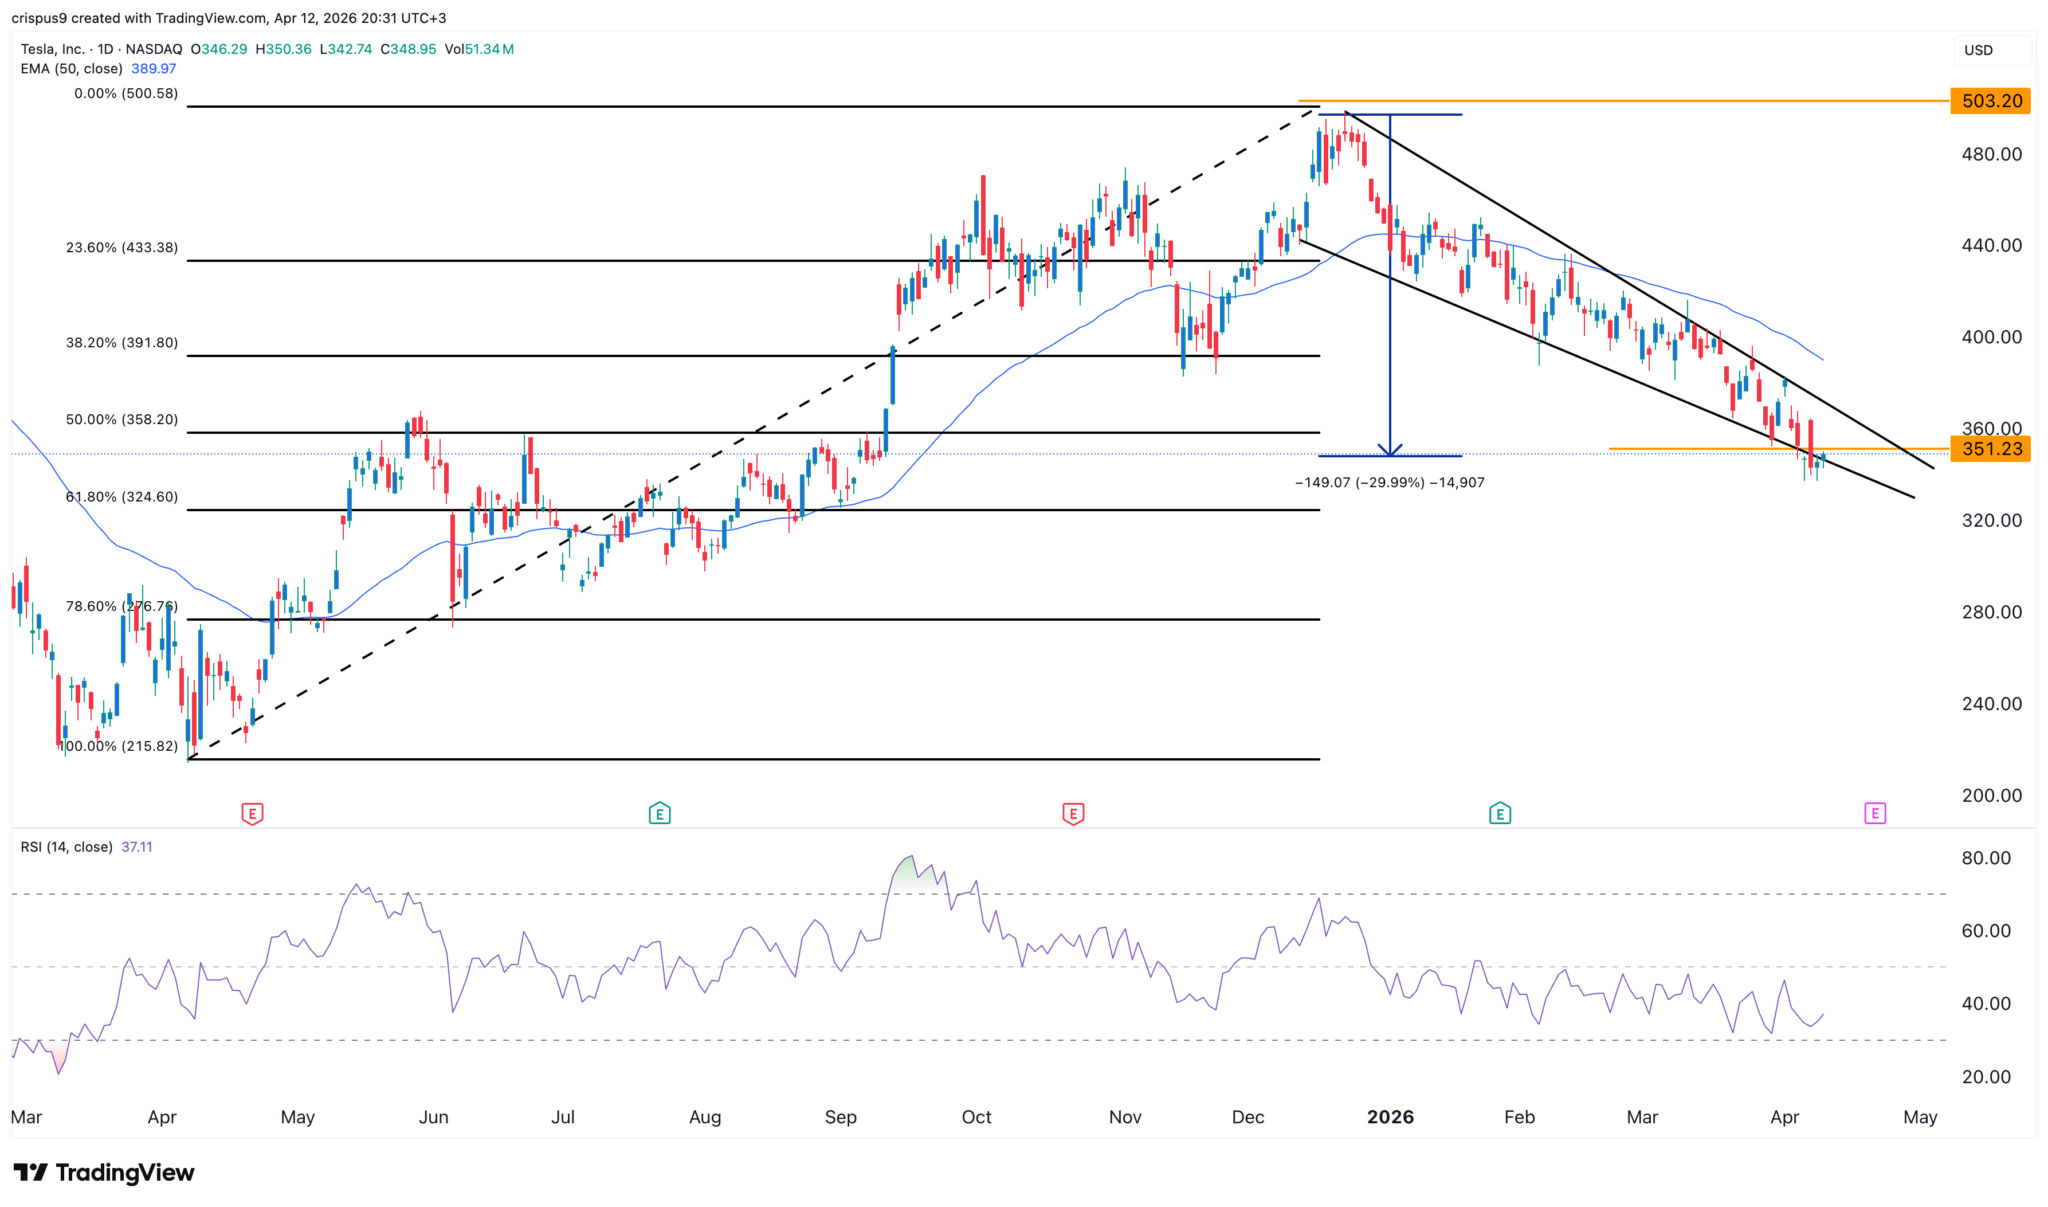The image size is (2048, 1207).
Task: Click the red earnings marker near May
Action: (x=252, y=814)
